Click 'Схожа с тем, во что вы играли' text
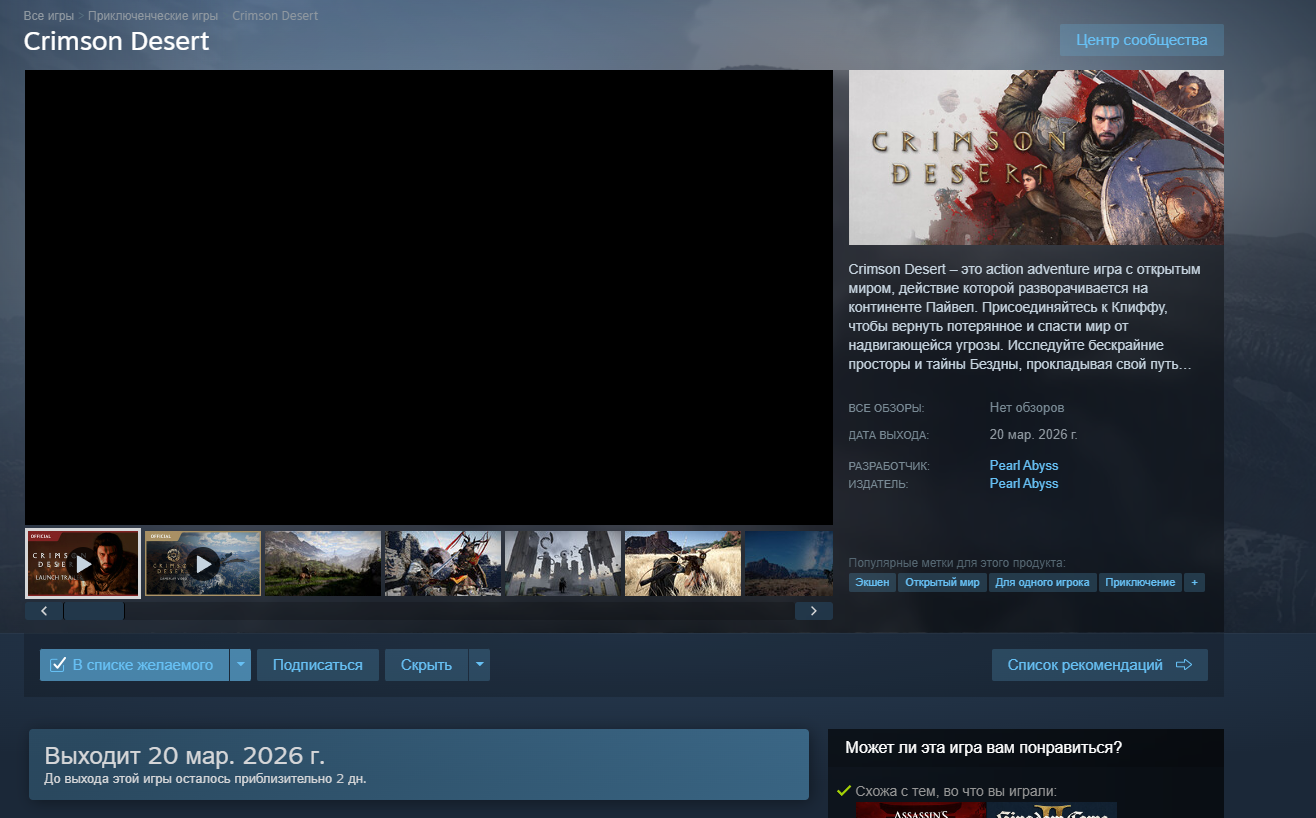Image resolution: width=1316 pixels, height=818 pixels. (956, 791)
